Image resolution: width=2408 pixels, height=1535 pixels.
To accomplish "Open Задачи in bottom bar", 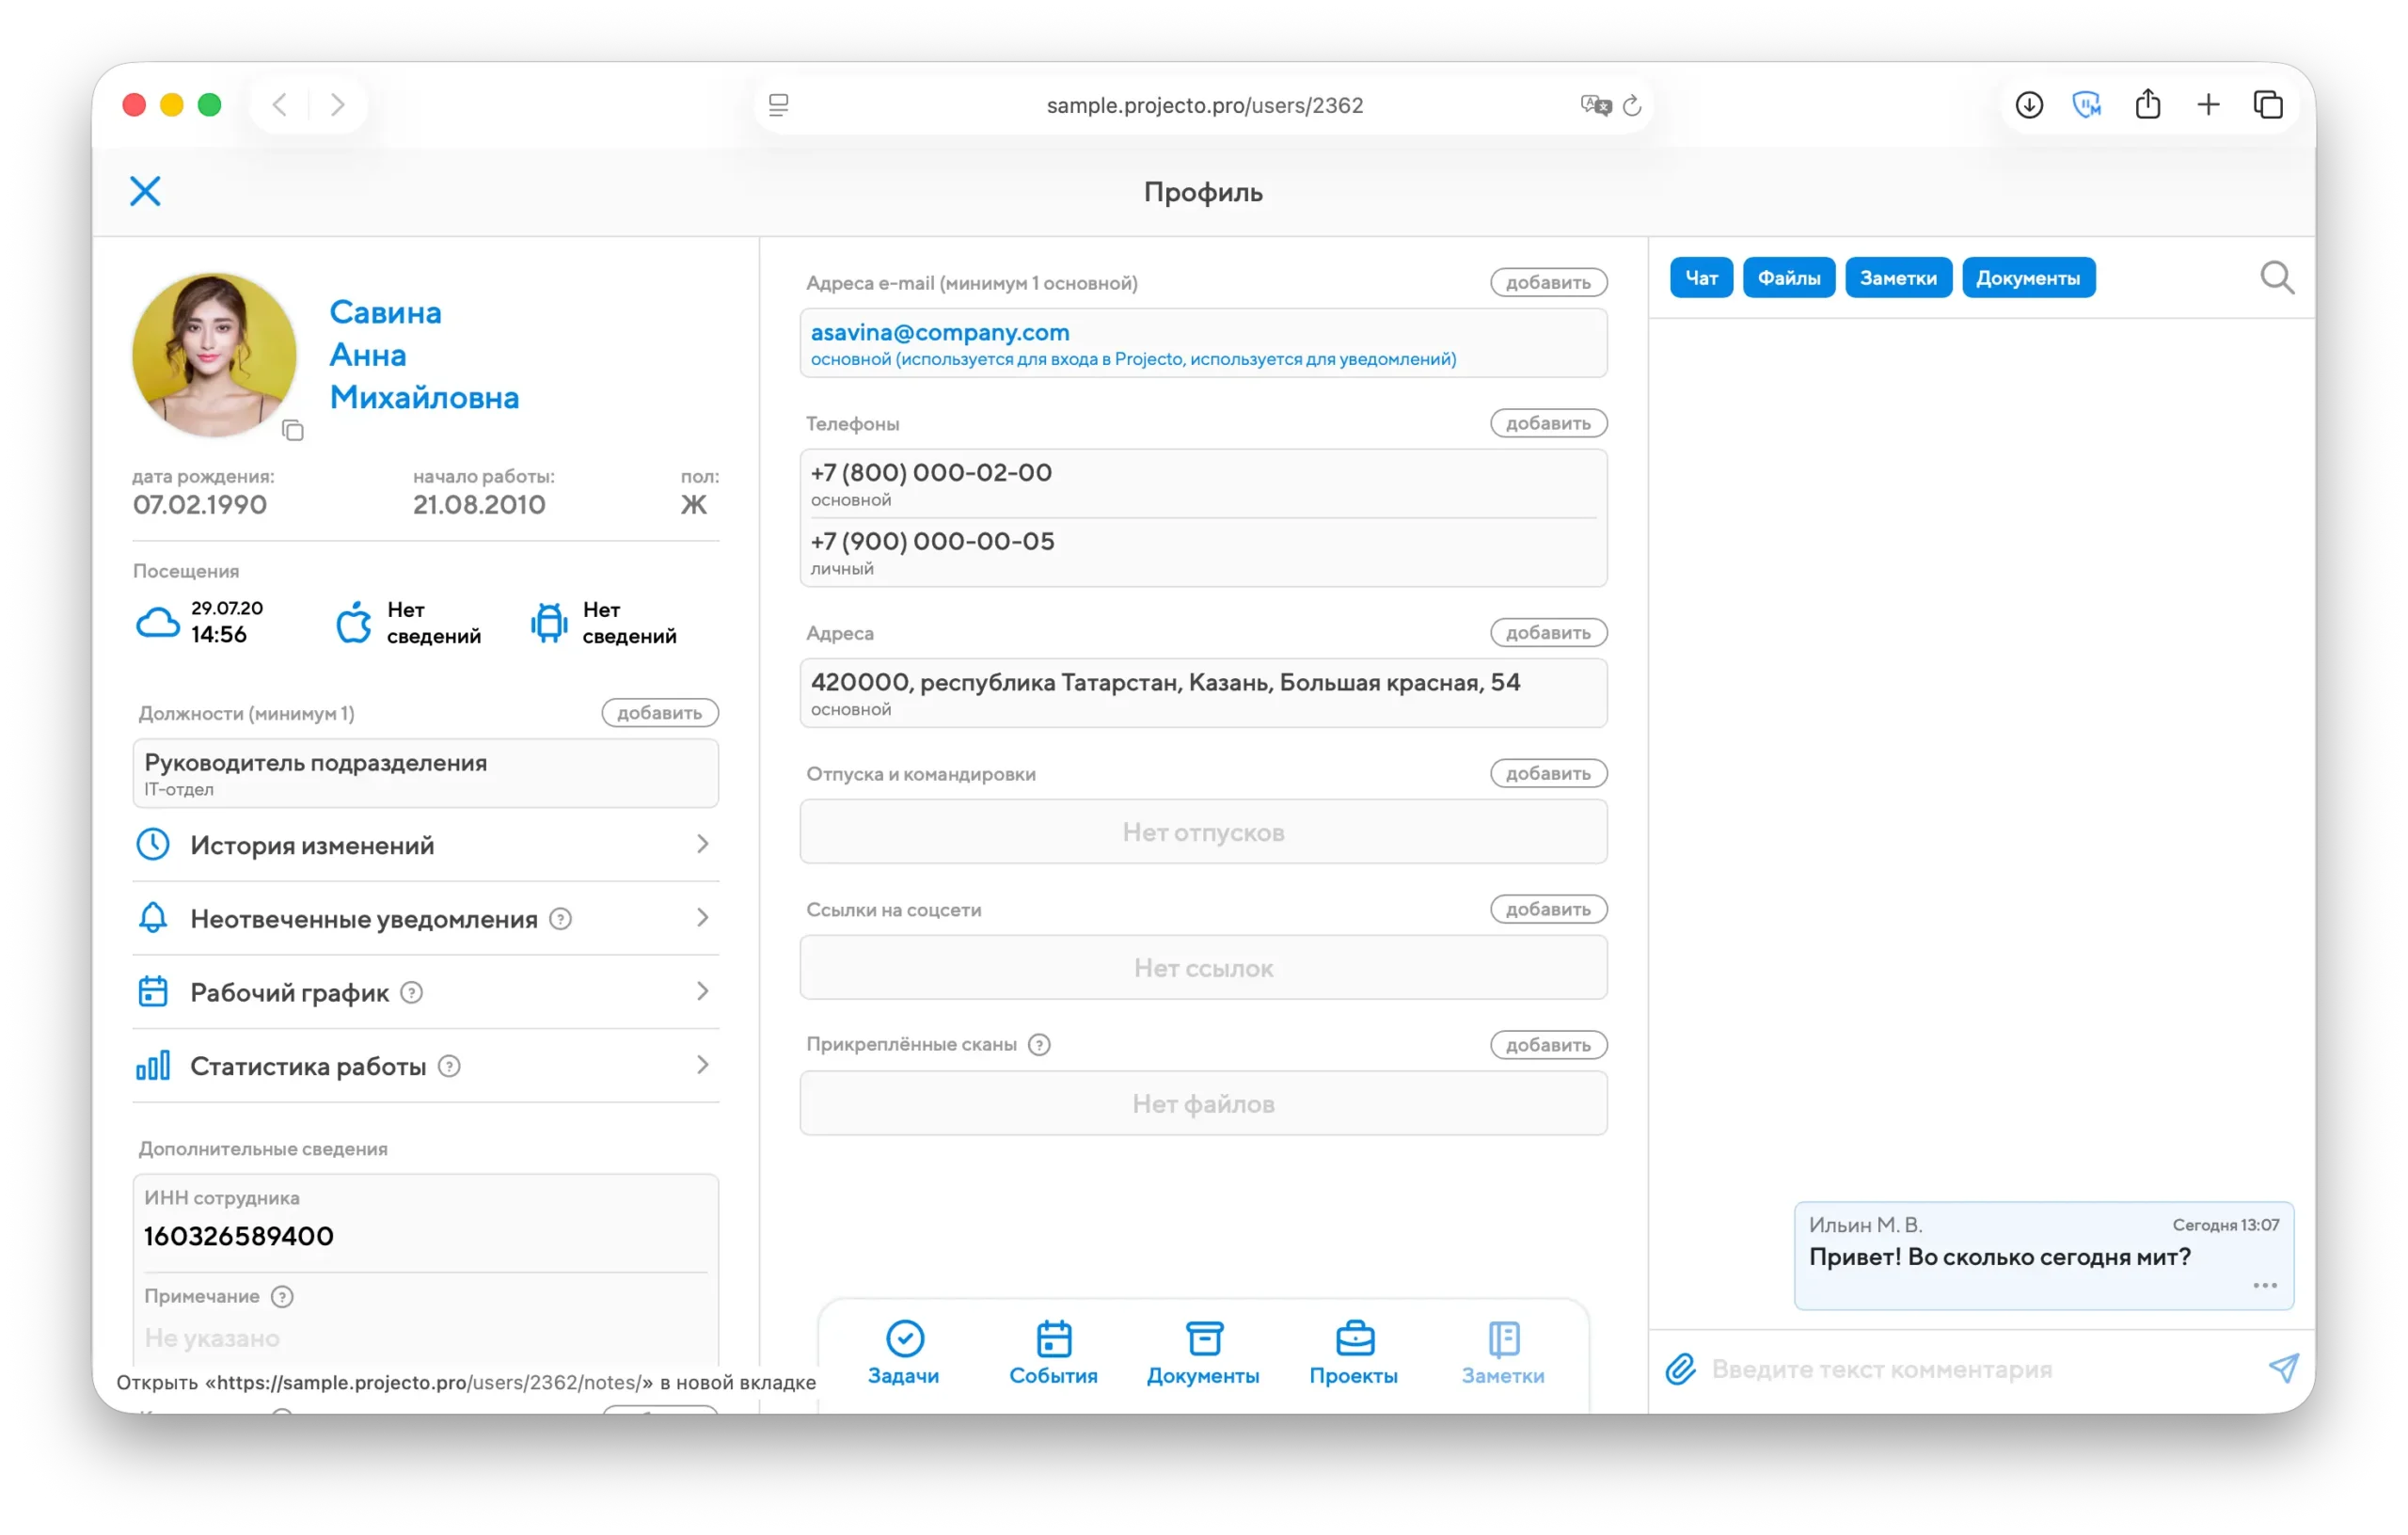I will 904,1352.
